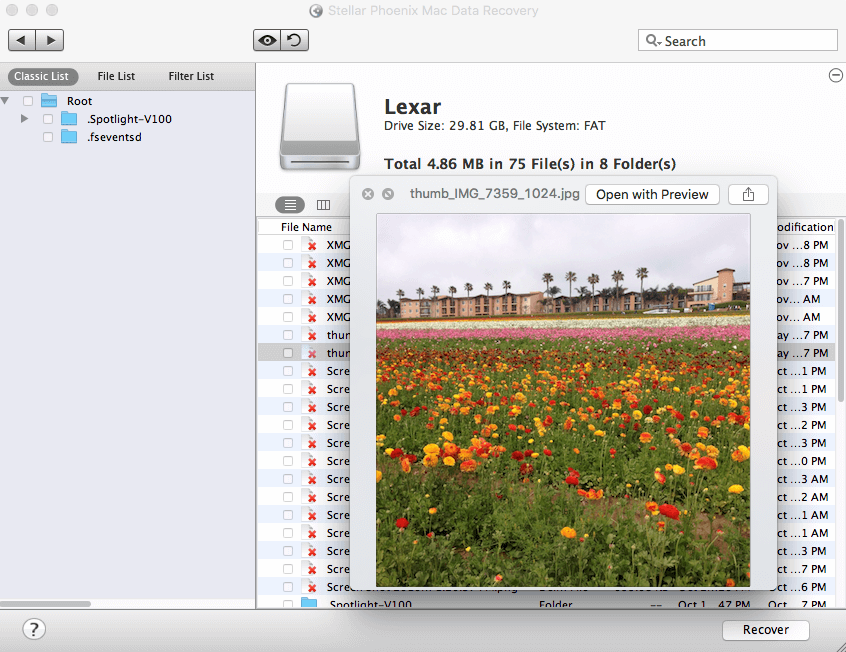Screen dimensions: 846x652
Task: Check the highlighted thumb file checkbox
Action: [288, 353]
